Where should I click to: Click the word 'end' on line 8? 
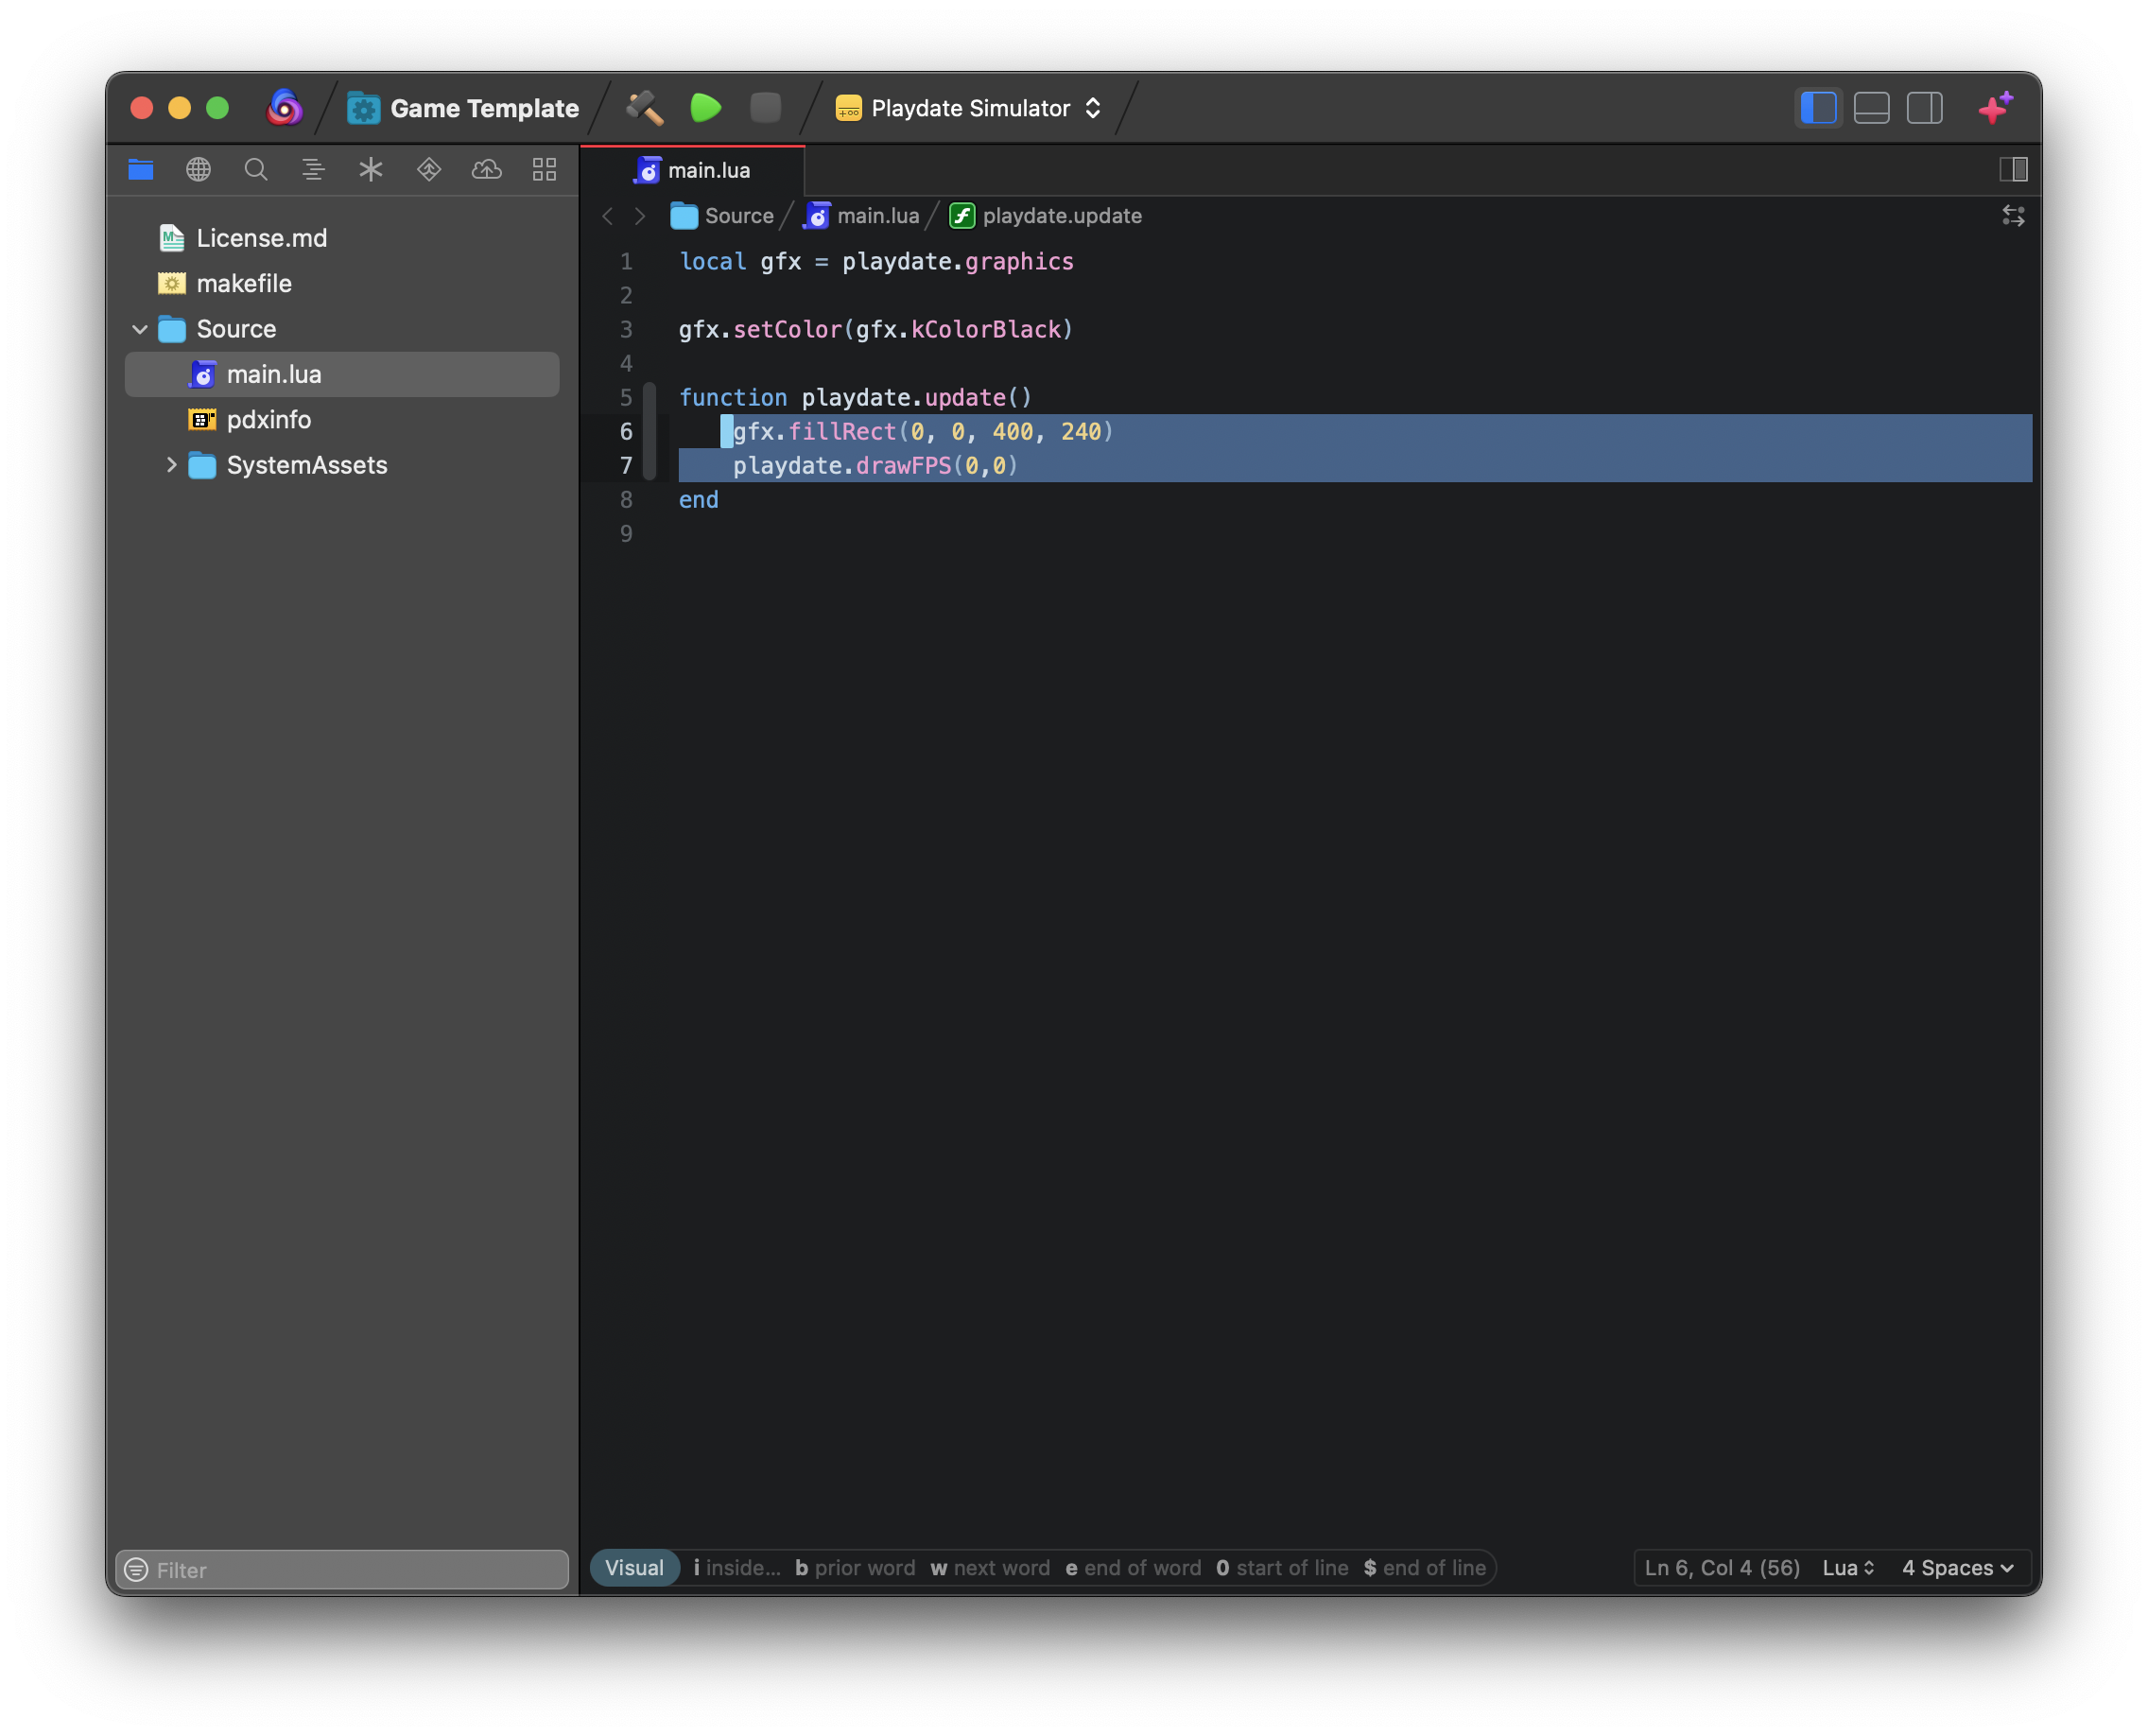[699, 500]
